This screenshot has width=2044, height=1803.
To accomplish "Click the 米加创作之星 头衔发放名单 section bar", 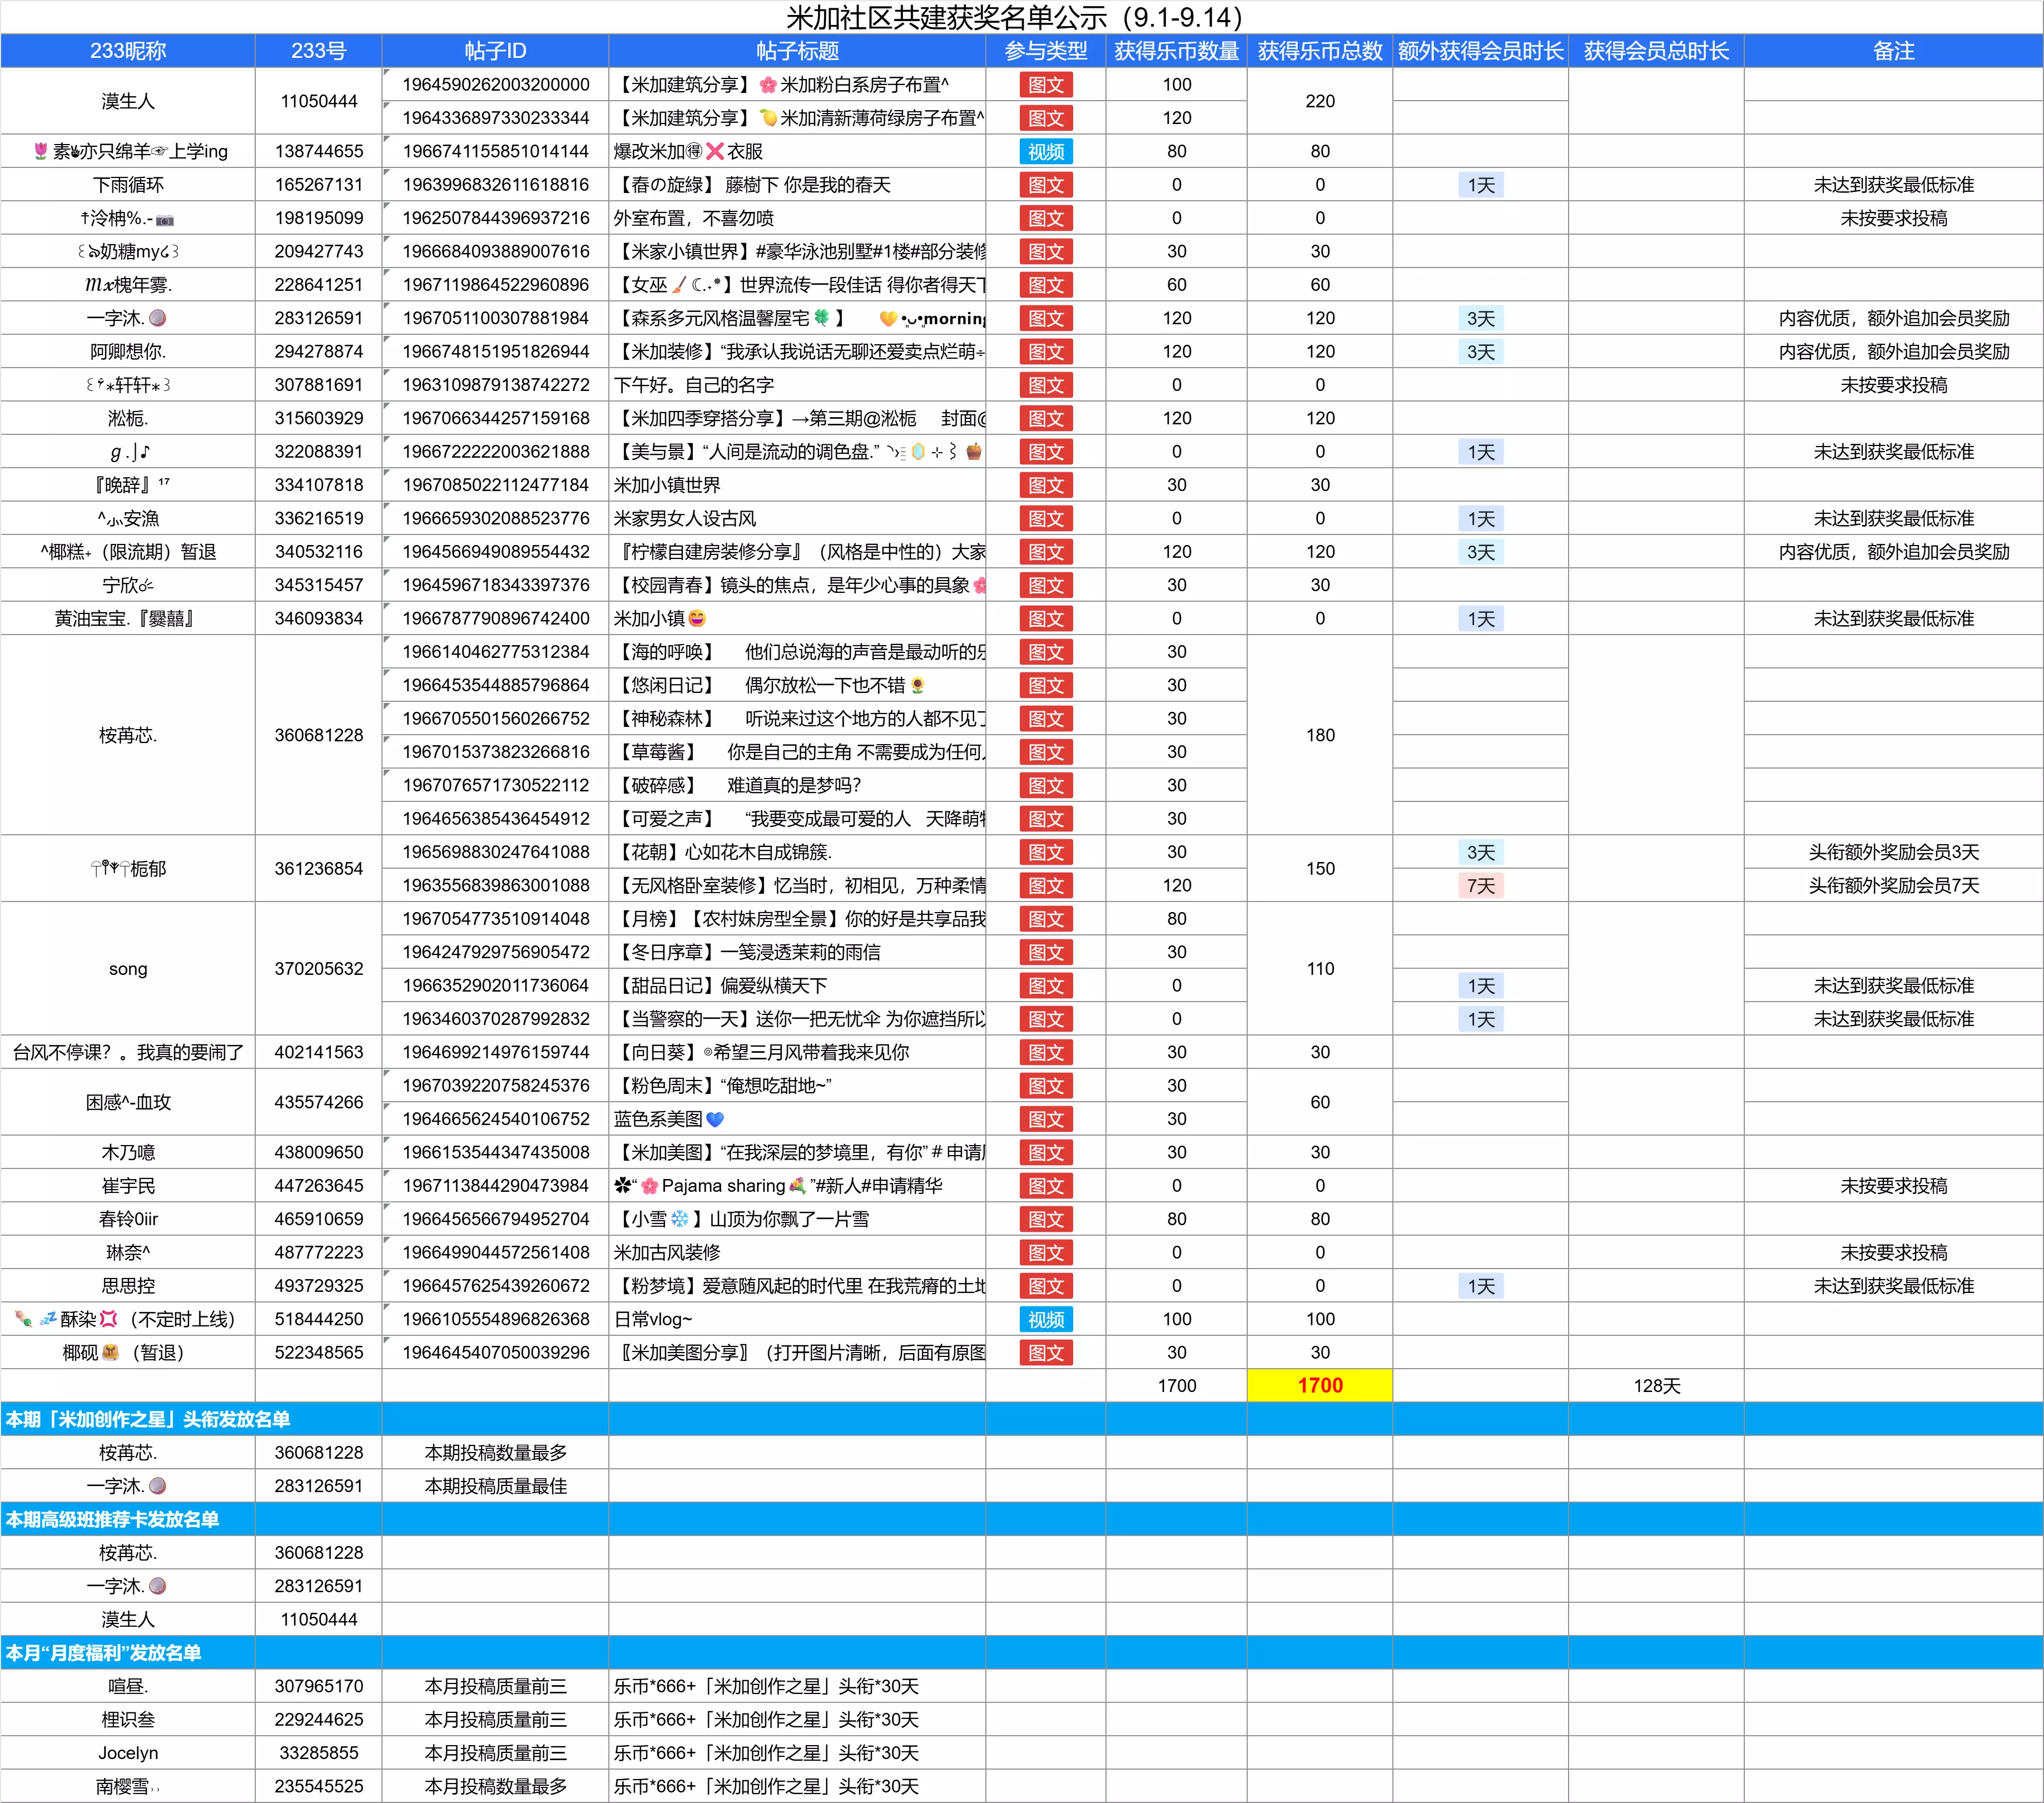I will pos(148,1419).
